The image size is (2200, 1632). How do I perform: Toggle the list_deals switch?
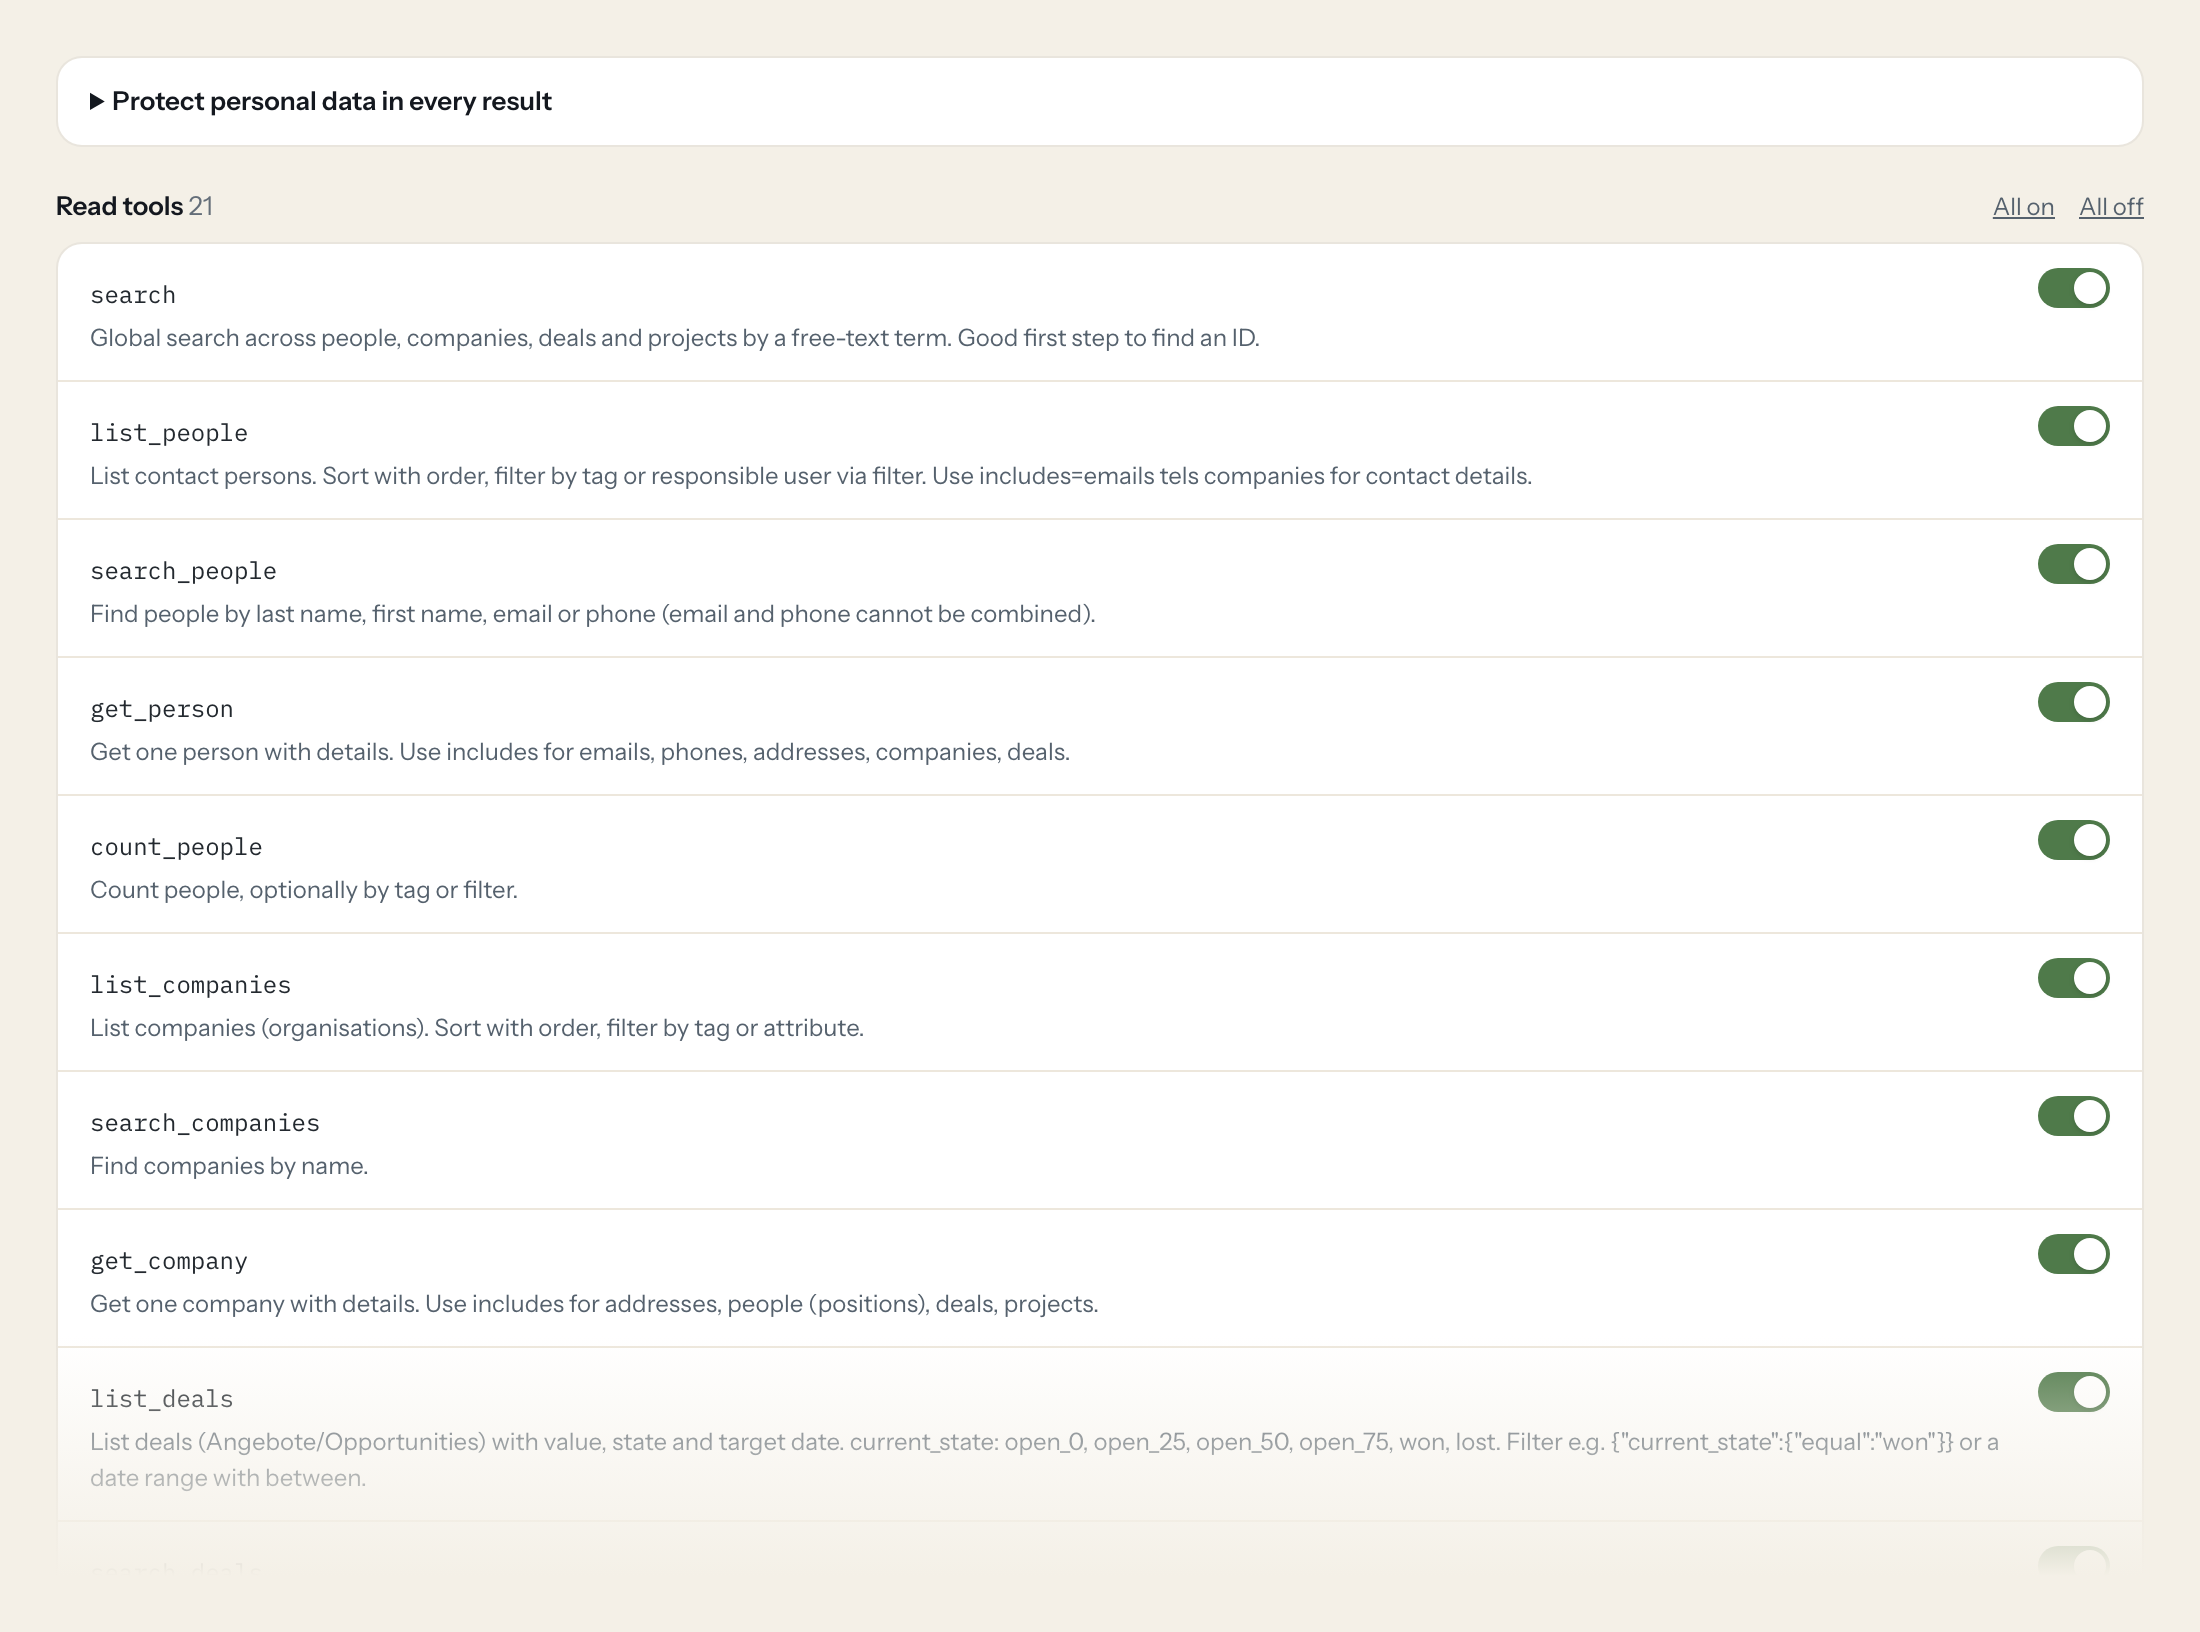pos(2074,1392)
